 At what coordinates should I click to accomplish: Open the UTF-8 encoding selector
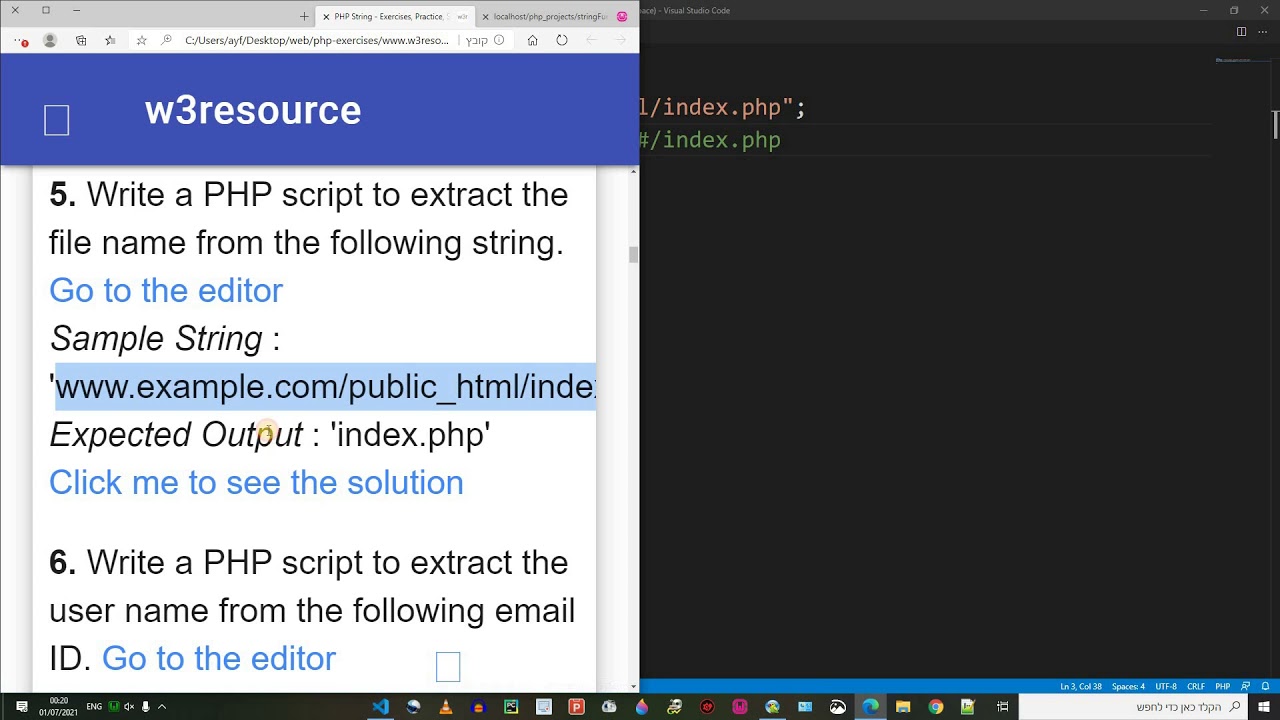click(1165, 687)
